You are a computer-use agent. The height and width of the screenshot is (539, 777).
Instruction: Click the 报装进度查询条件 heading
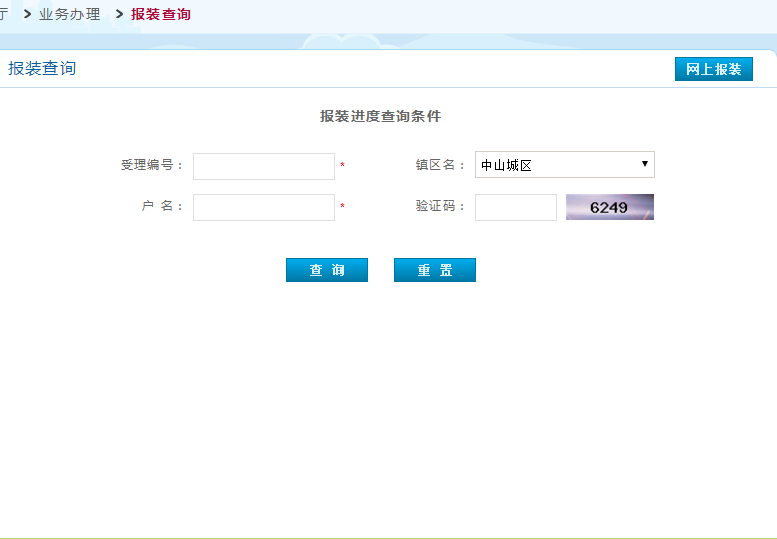(380, 116)
